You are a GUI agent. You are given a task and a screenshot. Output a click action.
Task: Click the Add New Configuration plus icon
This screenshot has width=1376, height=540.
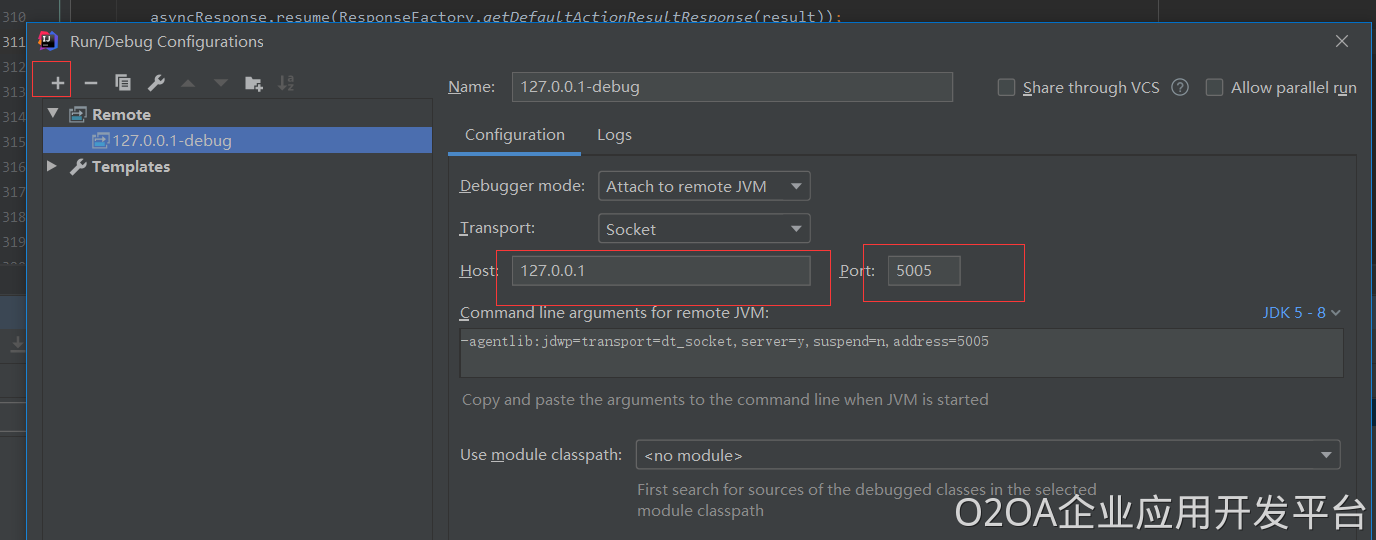(58, 83)
